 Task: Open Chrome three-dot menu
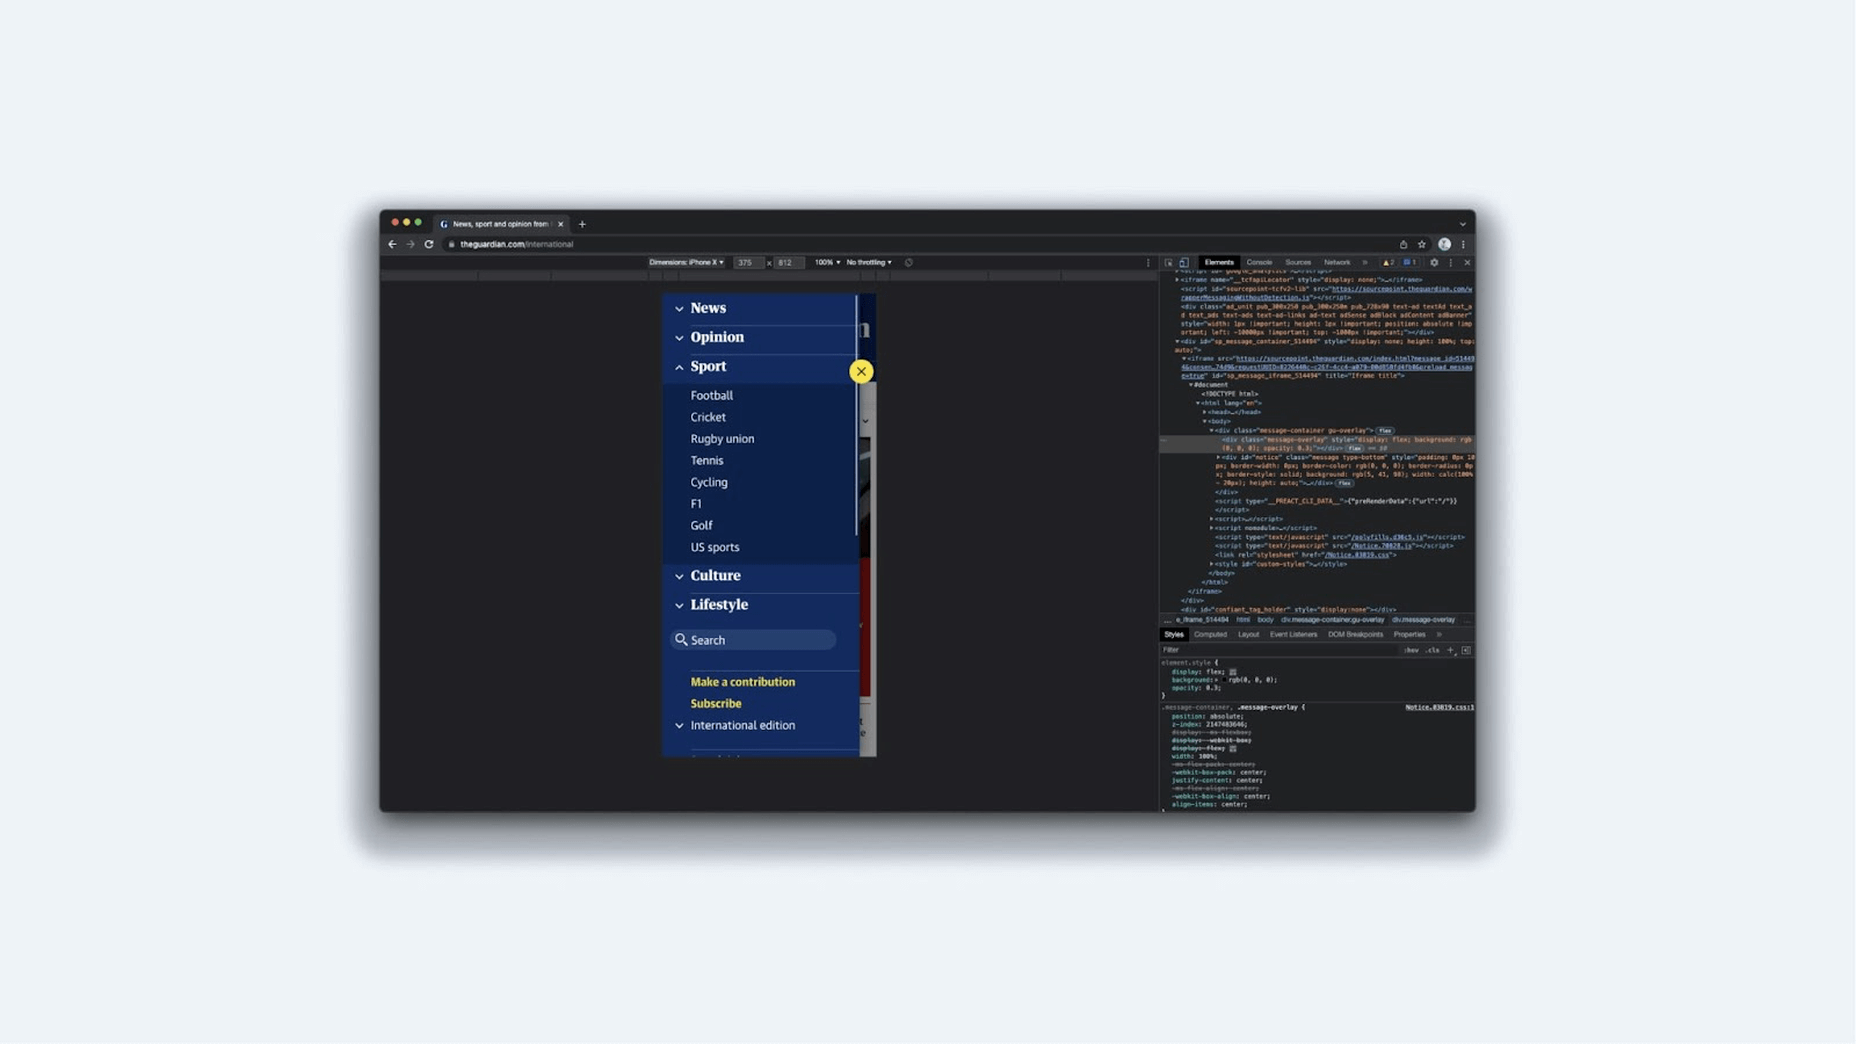click(1463, 244)
